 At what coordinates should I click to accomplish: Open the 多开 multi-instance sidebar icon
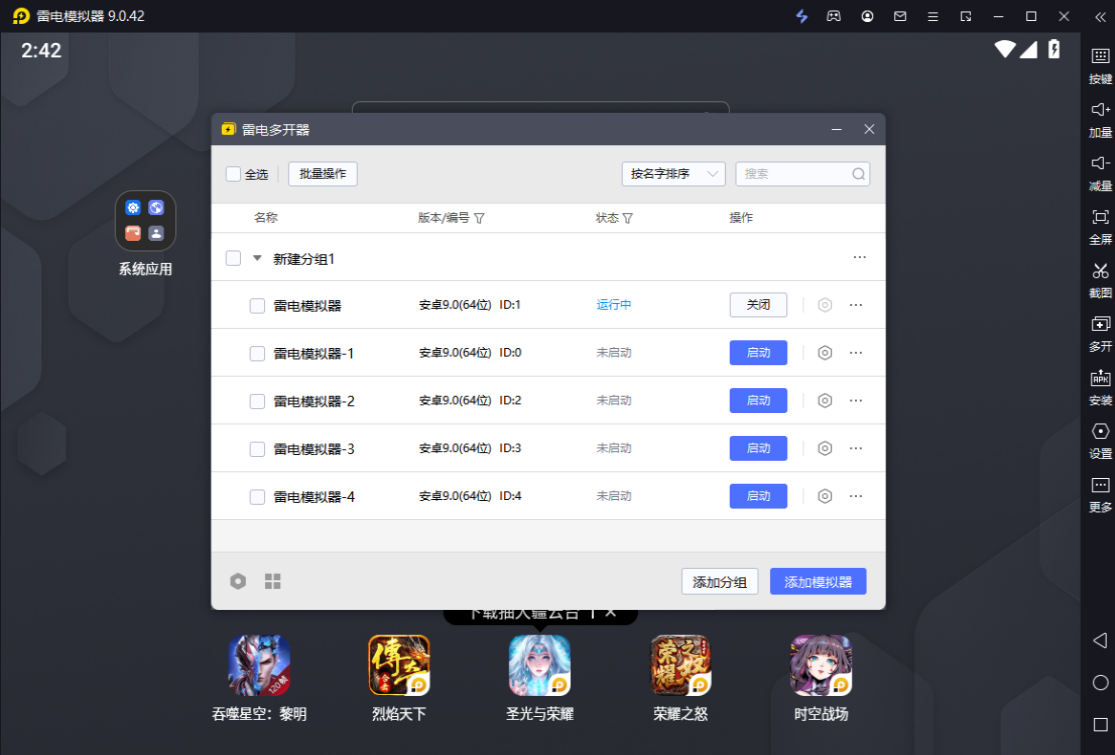(x=1100, y=324)
